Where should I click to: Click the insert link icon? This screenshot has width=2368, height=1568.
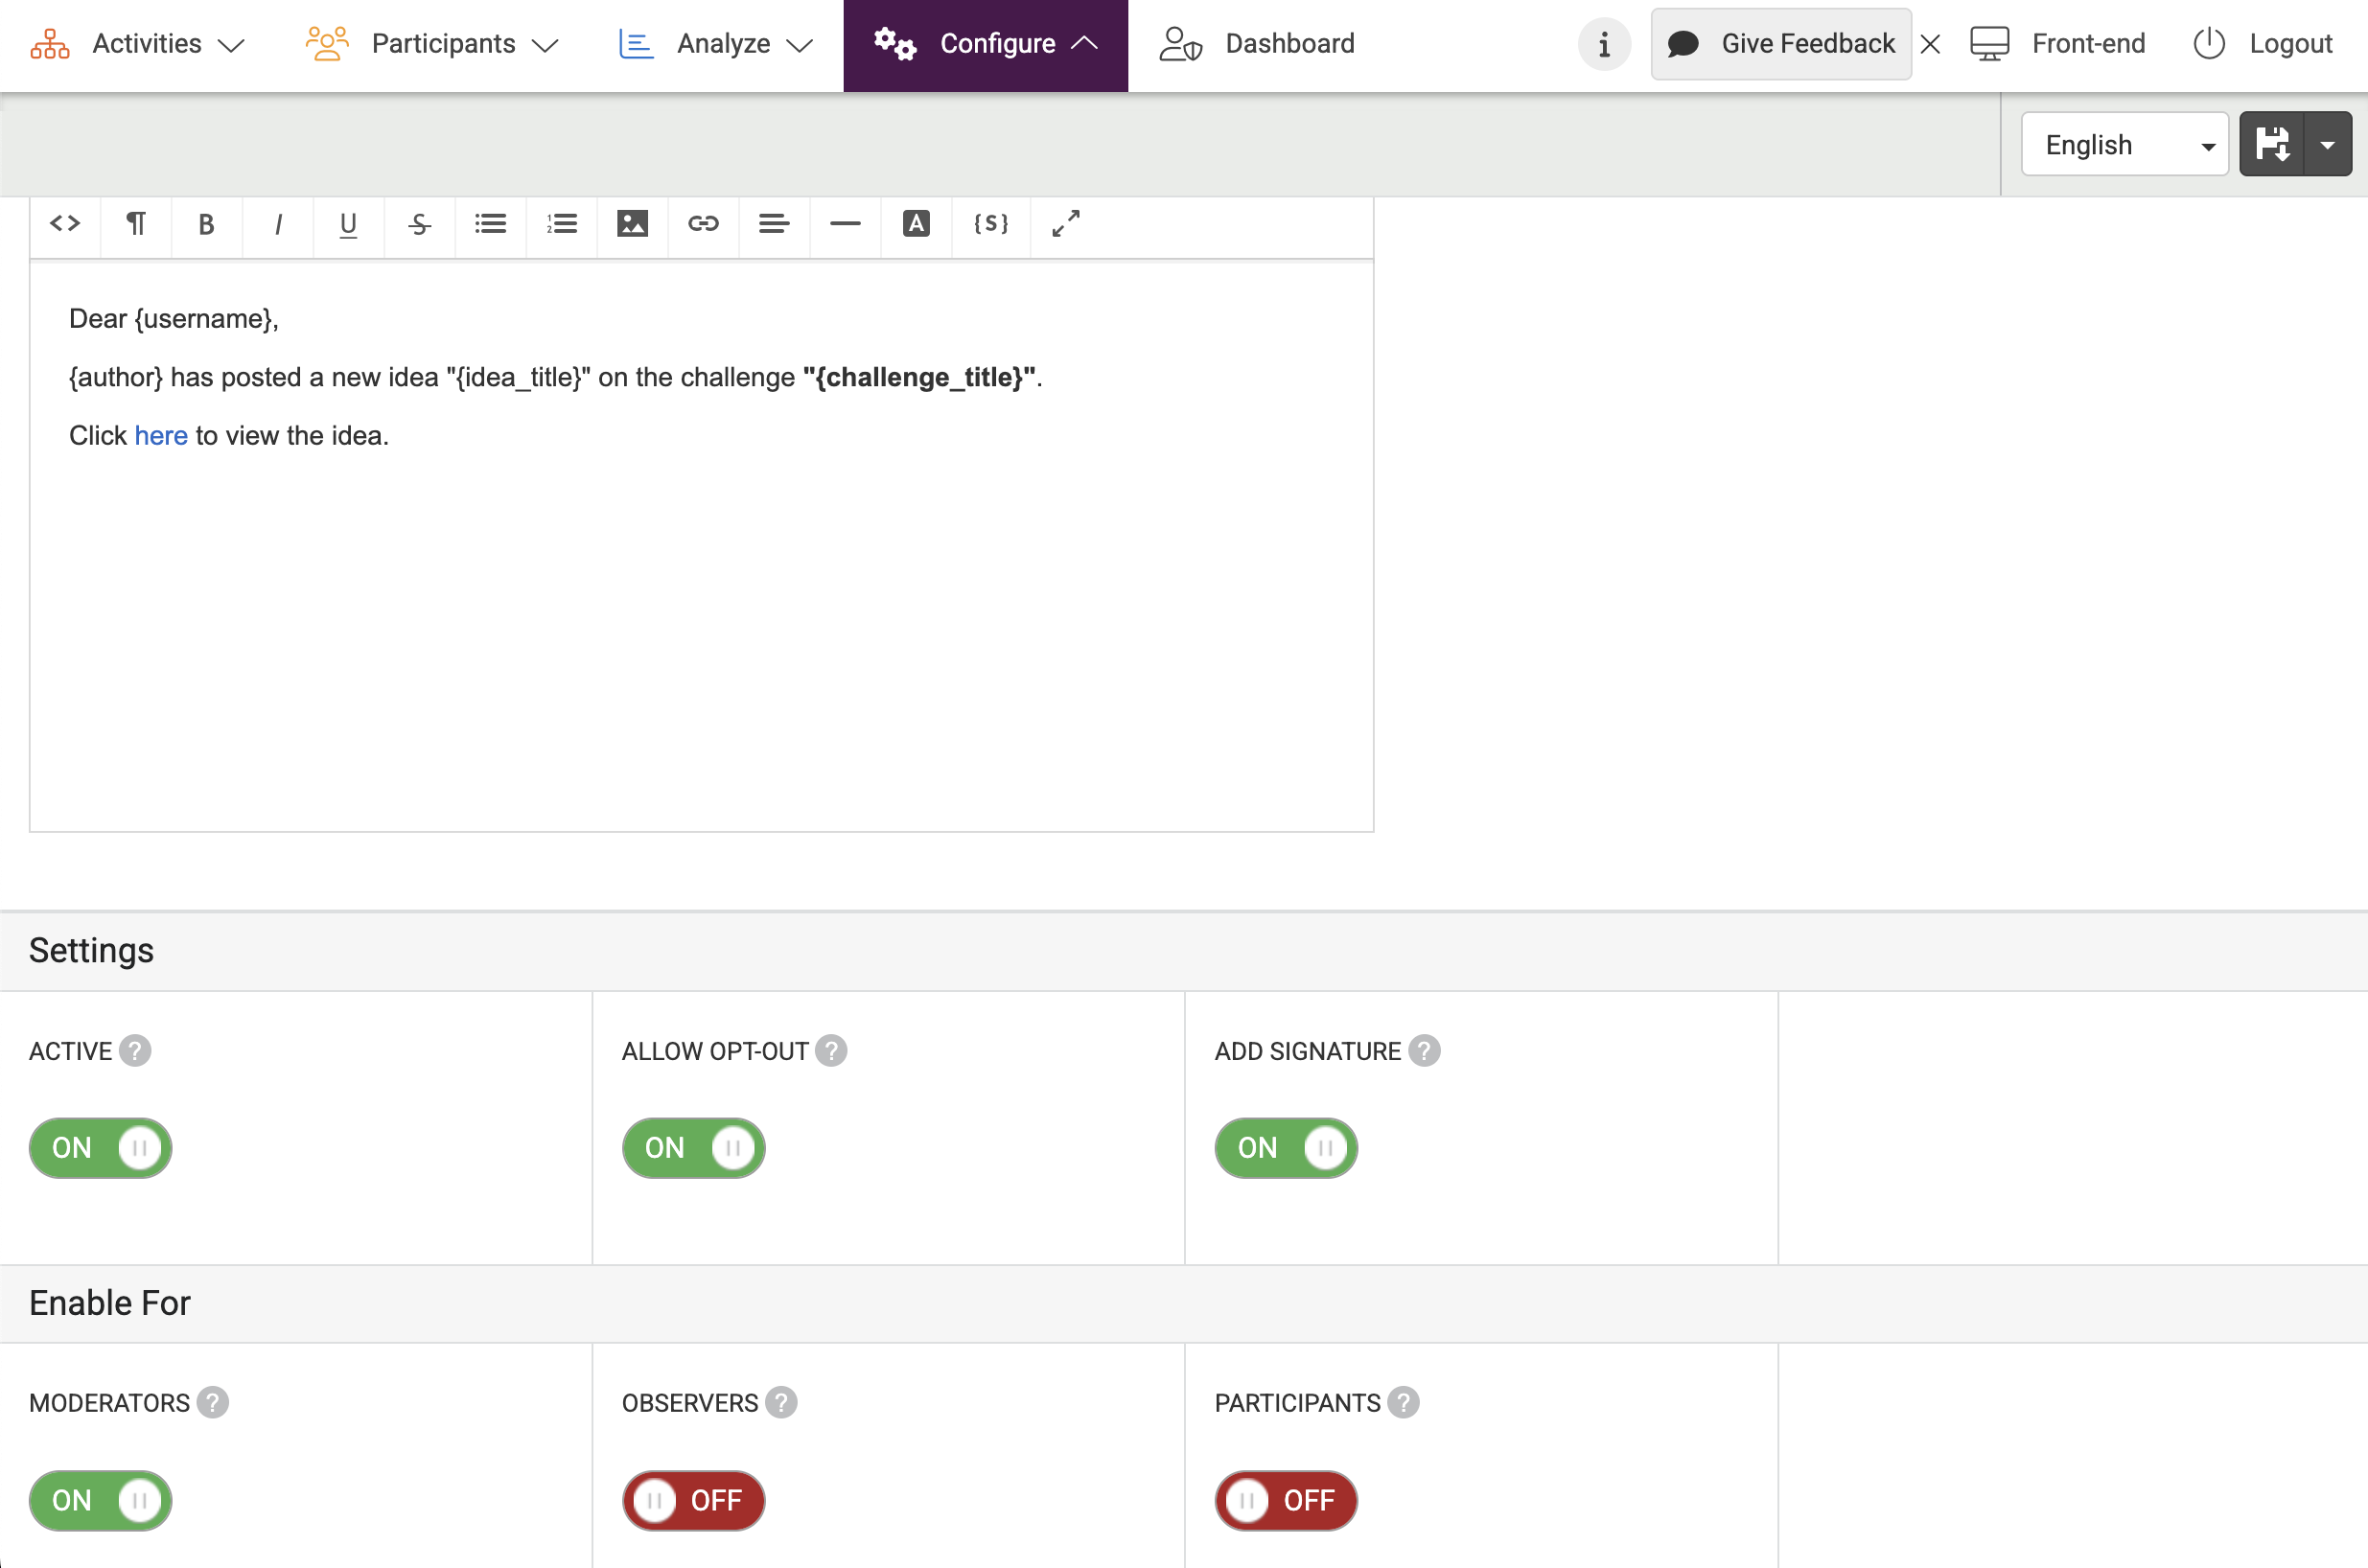click(703, 224)
